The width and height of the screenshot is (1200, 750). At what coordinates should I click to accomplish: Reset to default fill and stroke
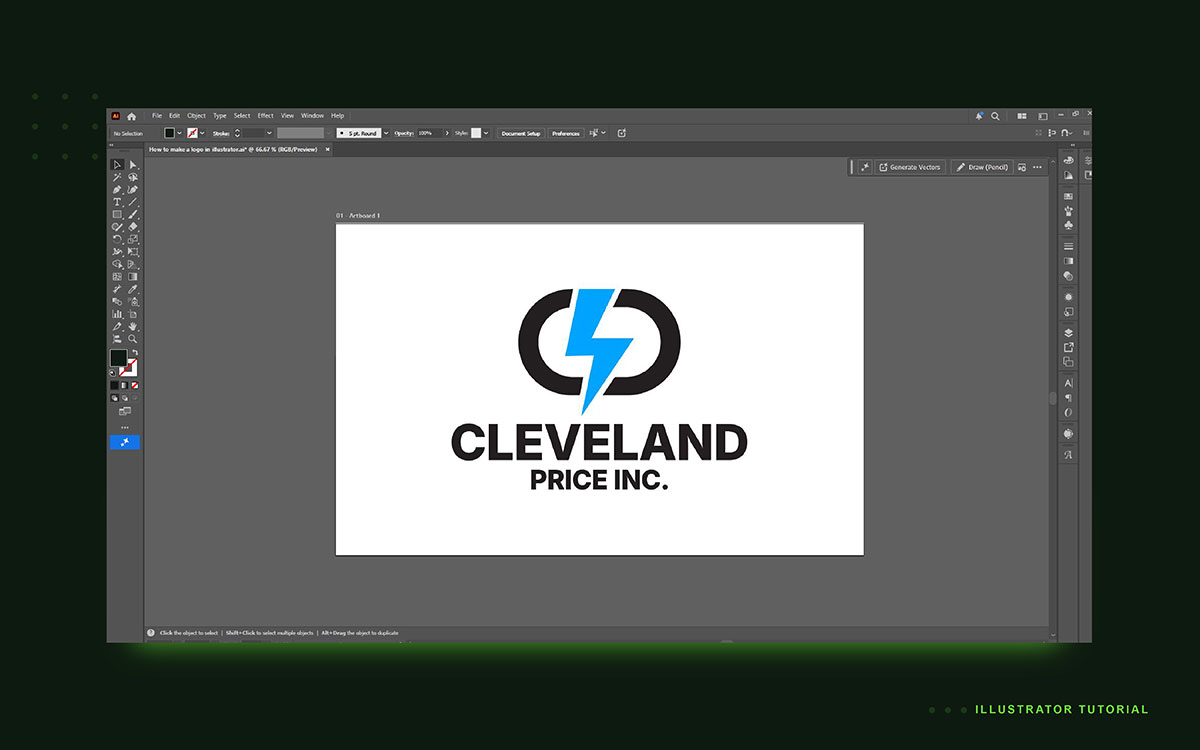pos(113,373)
